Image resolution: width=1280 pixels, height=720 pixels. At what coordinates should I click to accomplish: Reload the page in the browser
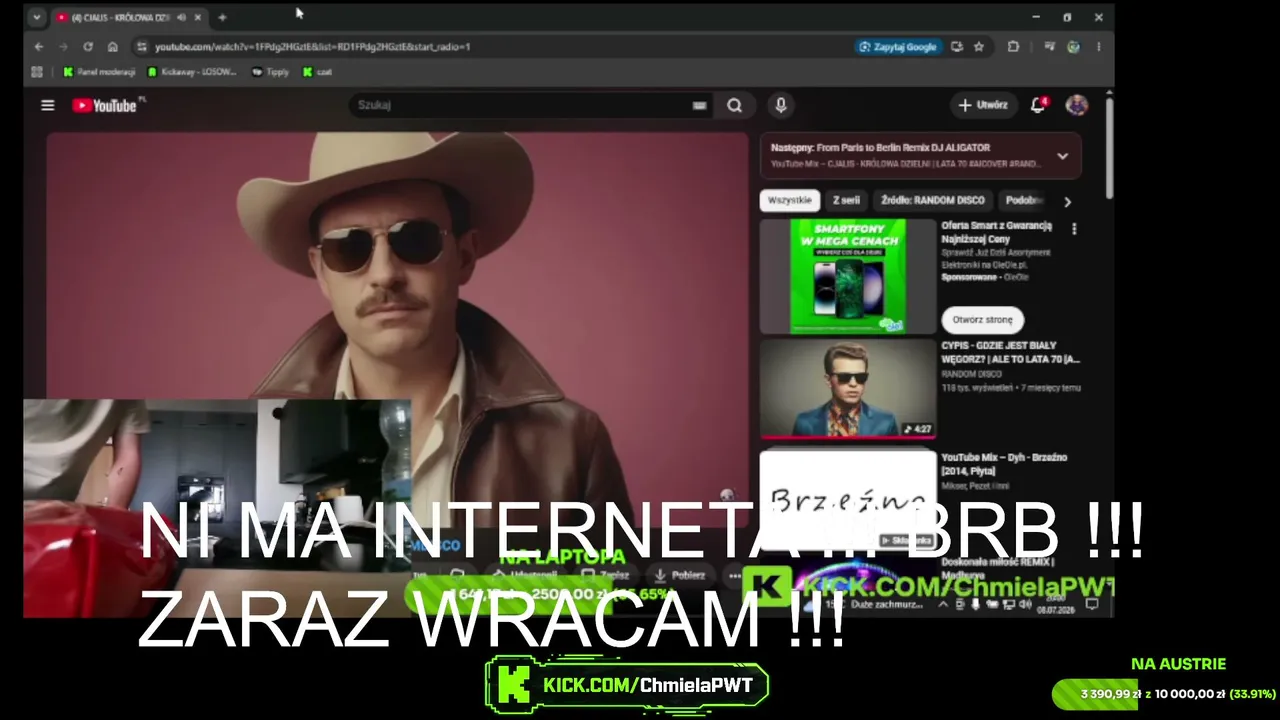pyautogui.click(x=88, y=47)
